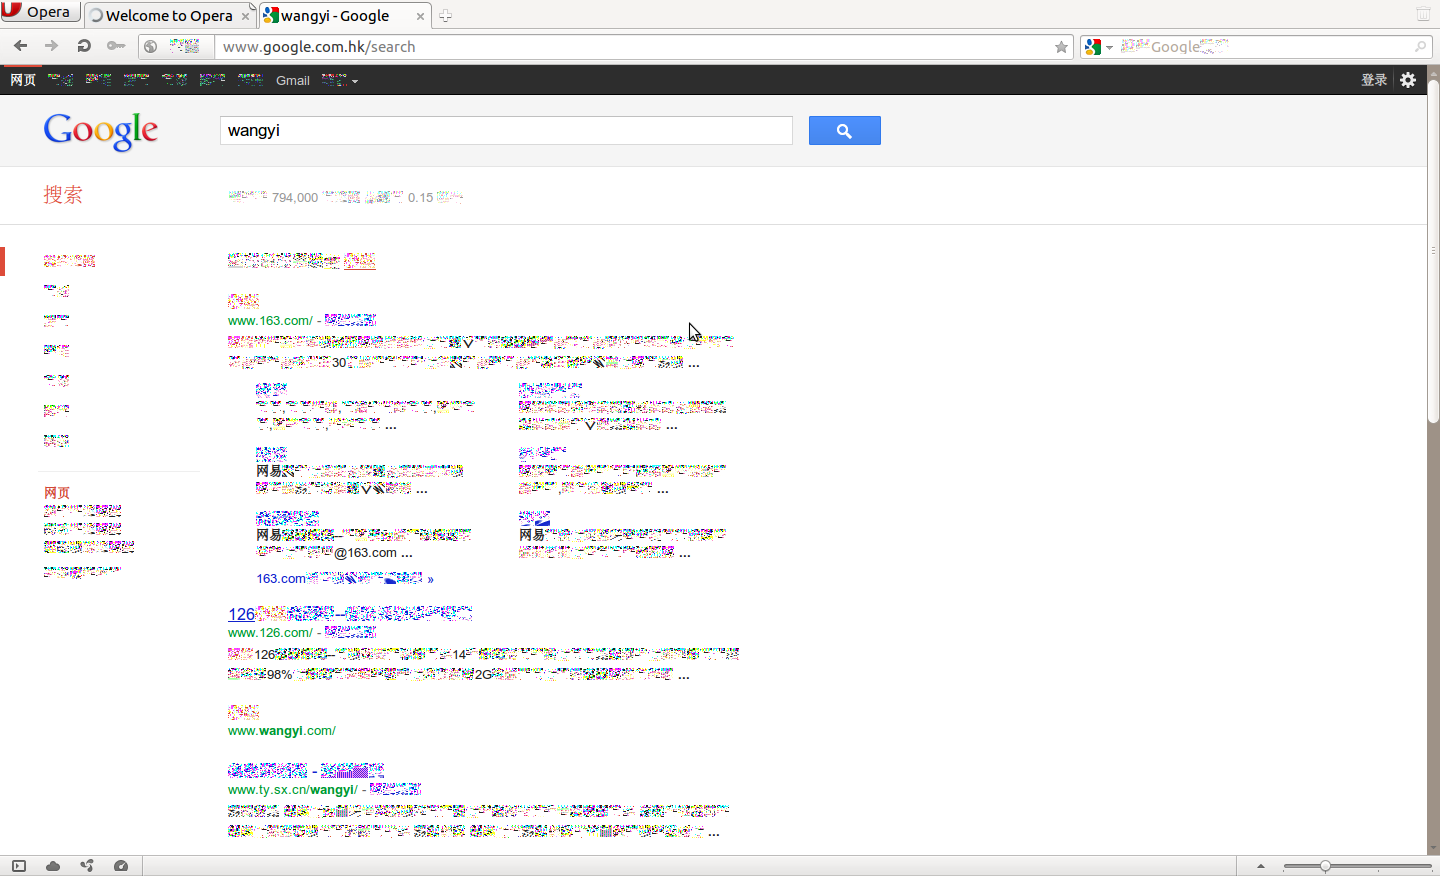
Task: Close the wangyi - Google tab
Action: [420, 16]
